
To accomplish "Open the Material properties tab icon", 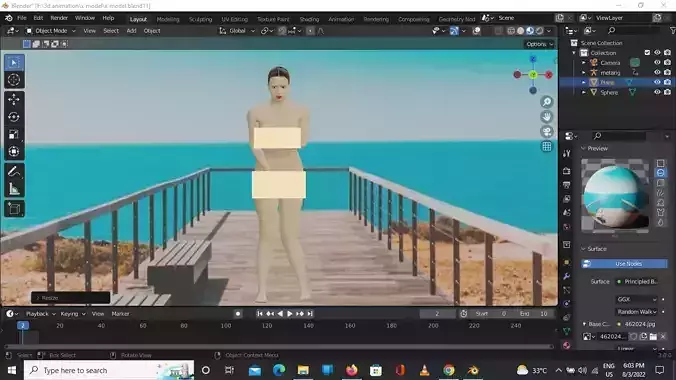I will click(x=566, y=345).
